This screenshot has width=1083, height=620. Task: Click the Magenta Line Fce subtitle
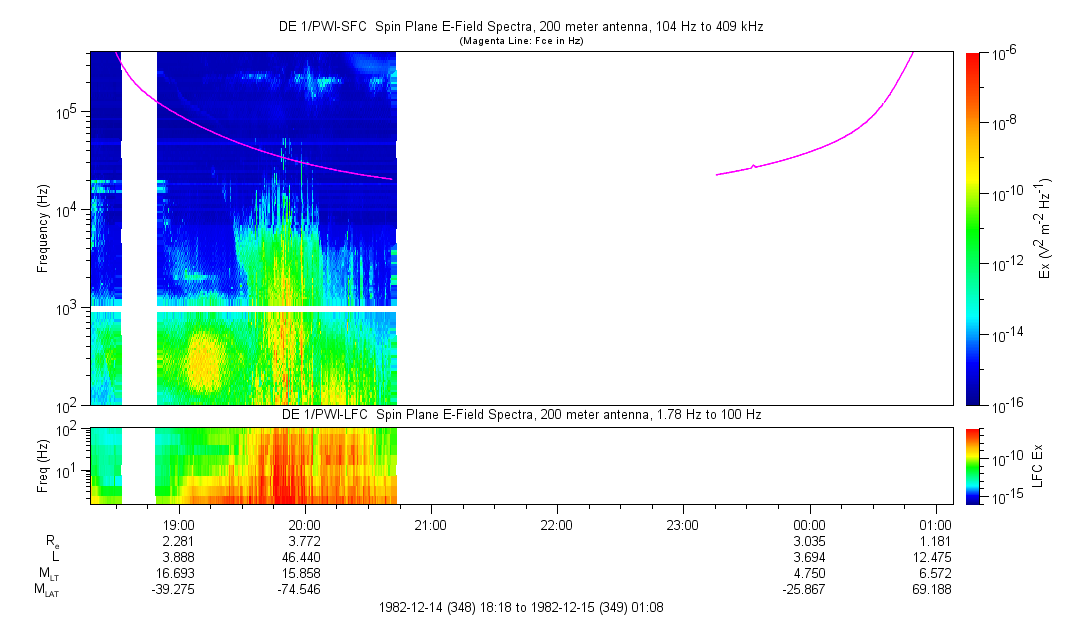tap(521, 41)
